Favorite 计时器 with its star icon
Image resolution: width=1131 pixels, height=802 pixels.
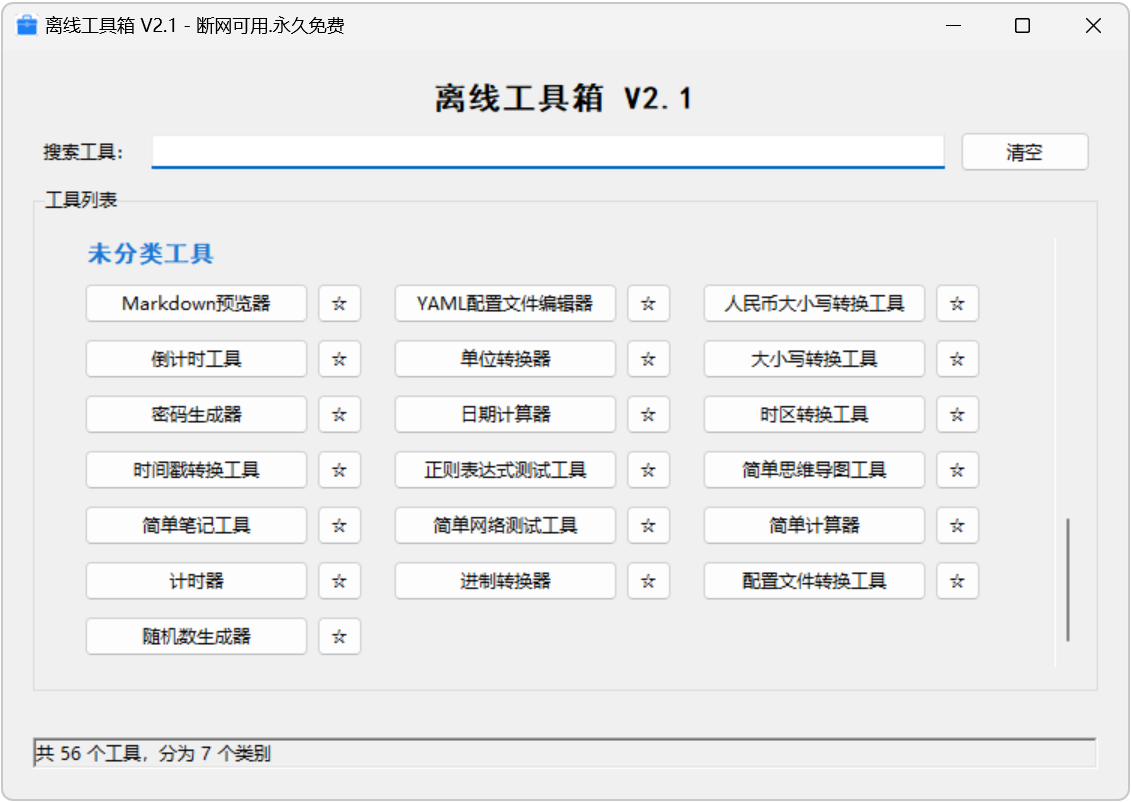point(339,581)
